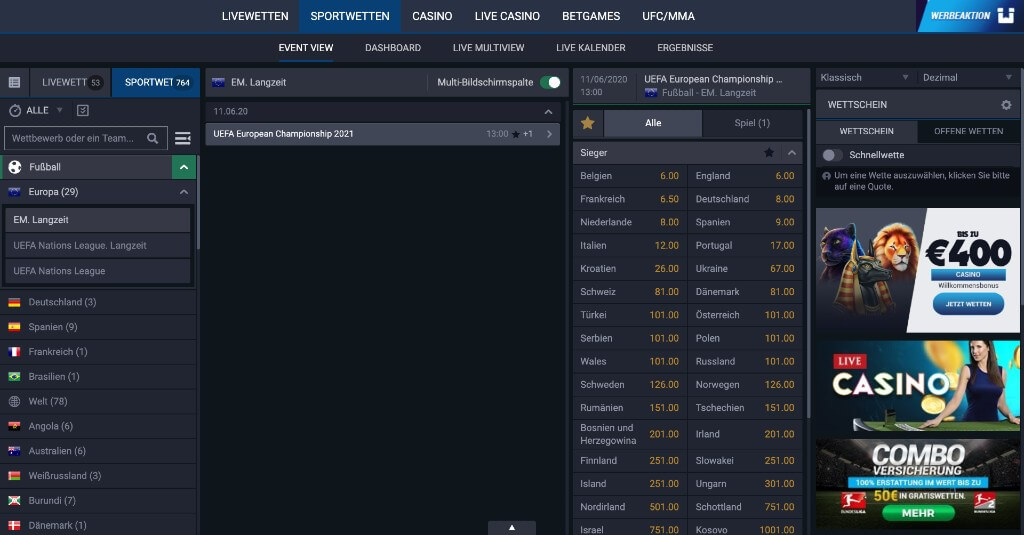
Task: Click JETZT WETTEN casino bonus button
Action: coord(968,304)
